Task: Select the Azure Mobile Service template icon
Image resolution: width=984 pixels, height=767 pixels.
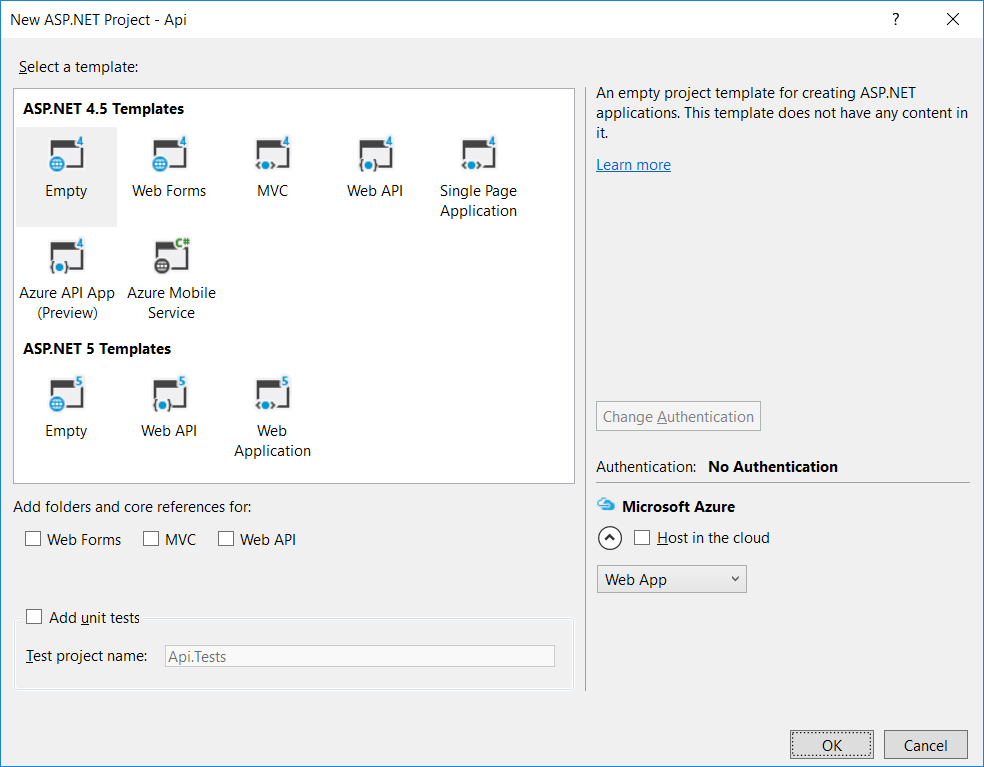Action: pos(171,256)
